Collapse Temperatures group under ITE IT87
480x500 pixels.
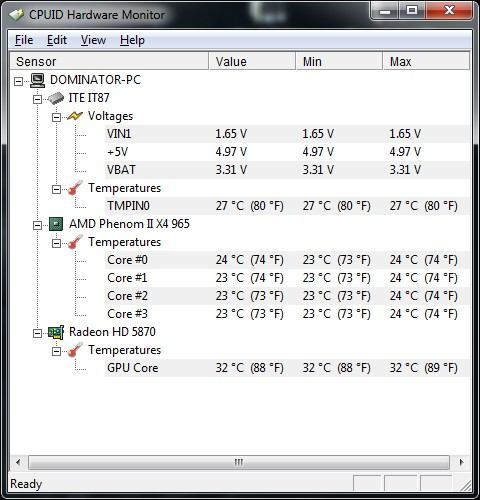pos(56,189)
